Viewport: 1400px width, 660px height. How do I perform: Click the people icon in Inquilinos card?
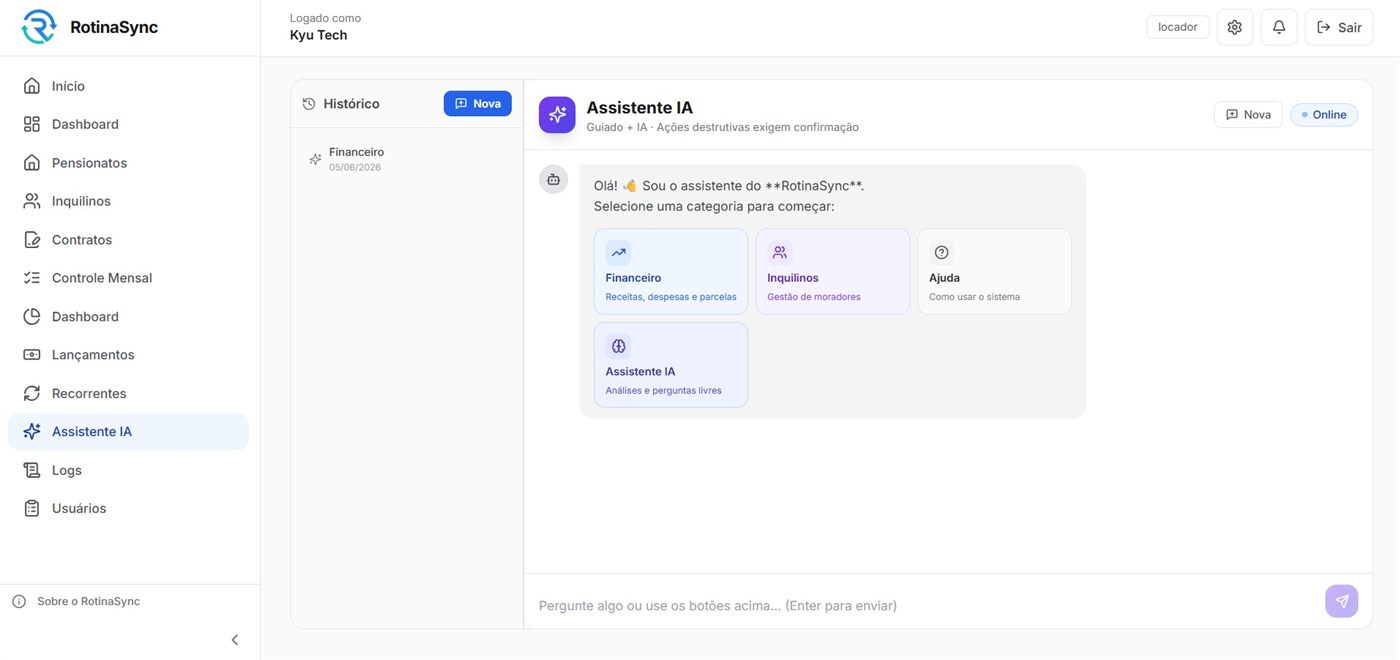(780, 253)
